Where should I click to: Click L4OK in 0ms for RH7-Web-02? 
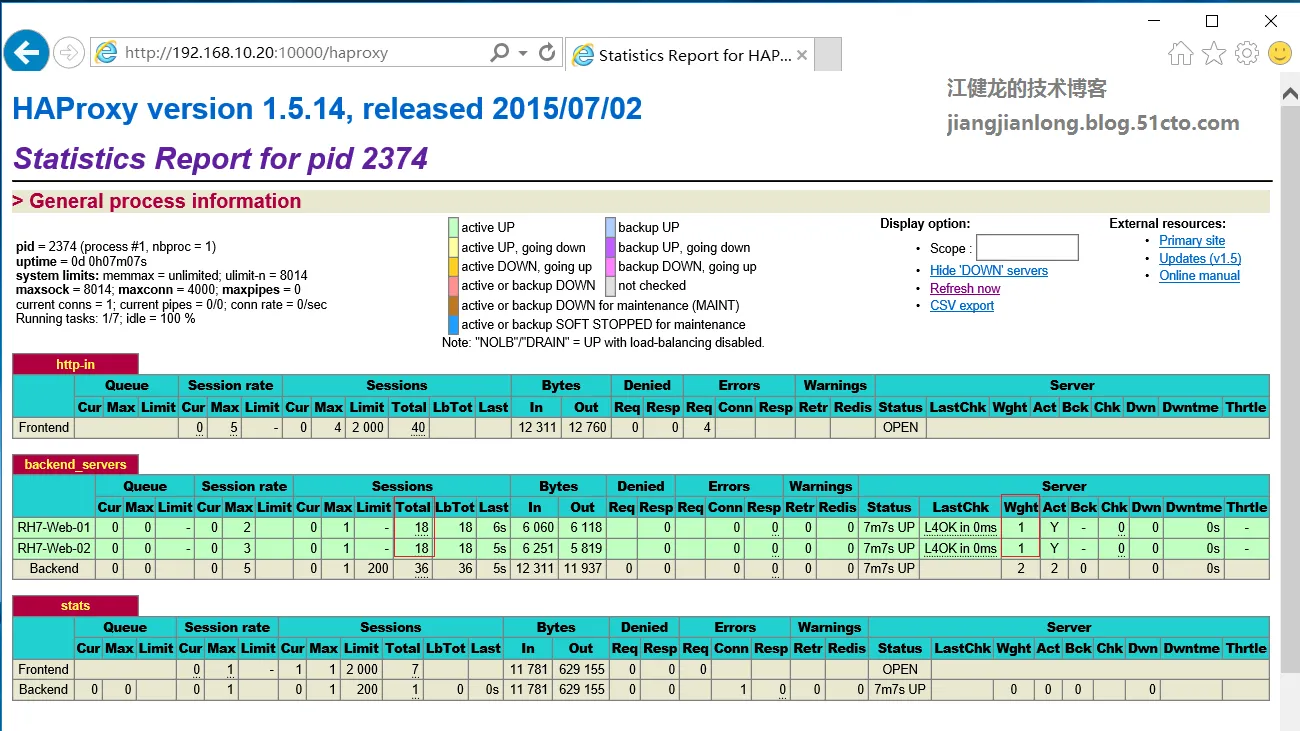tap(960, 548)
